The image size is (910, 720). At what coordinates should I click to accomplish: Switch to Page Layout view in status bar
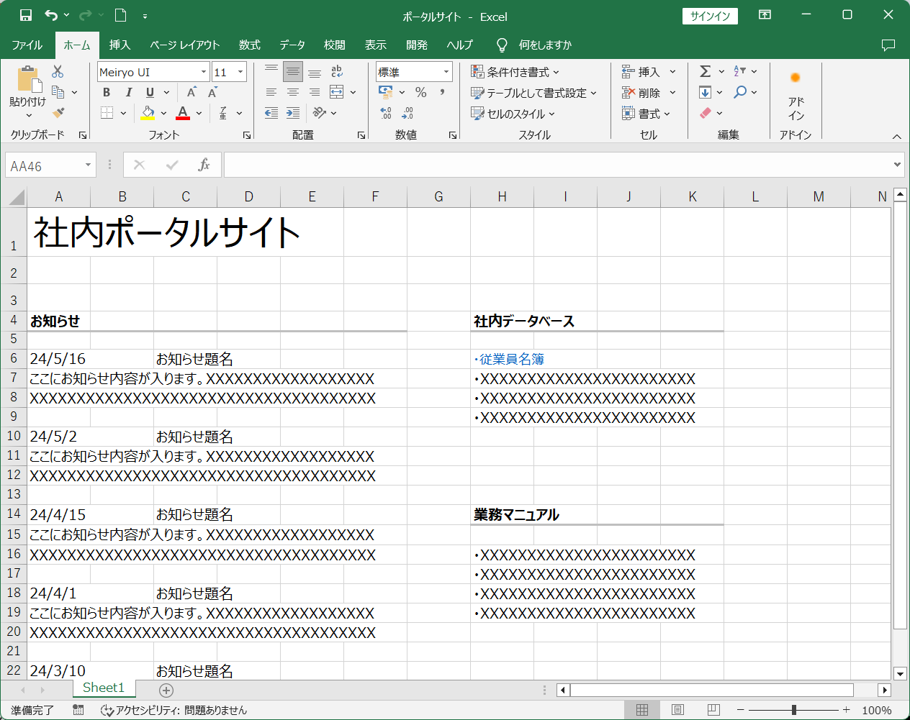pos(678,710)
